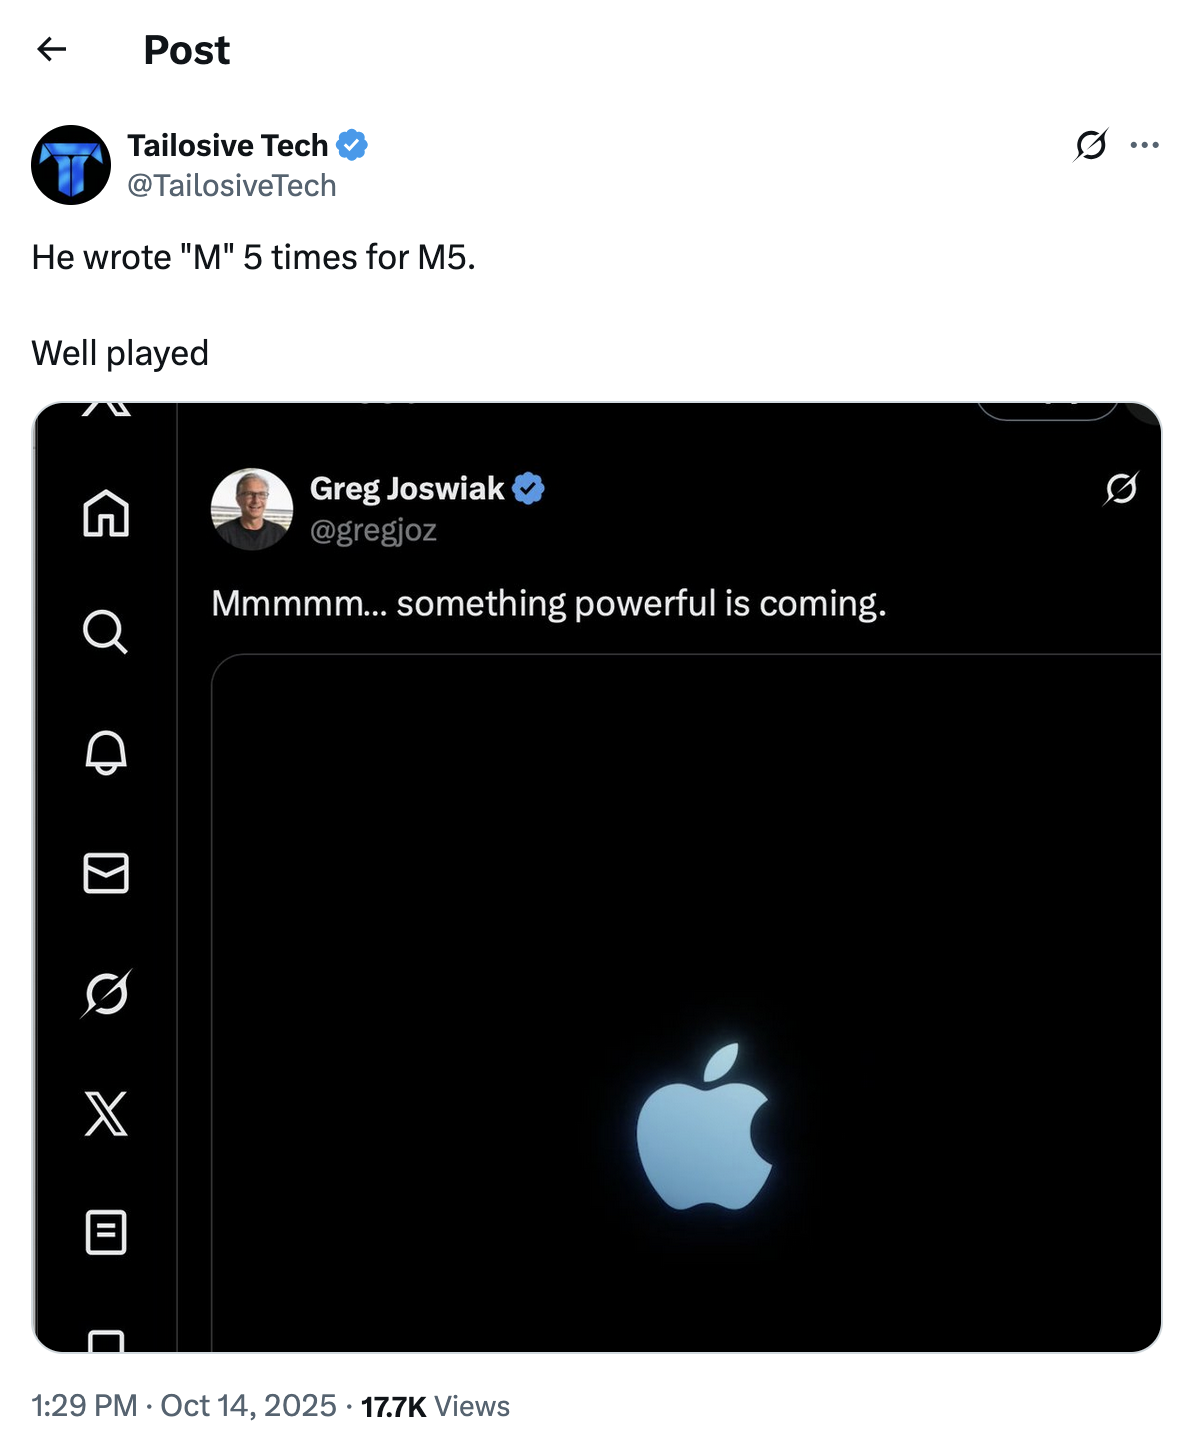Click the Grok icon on Tailosive's post
Screen dimensions: 1194x1452
click(1090, 145)
